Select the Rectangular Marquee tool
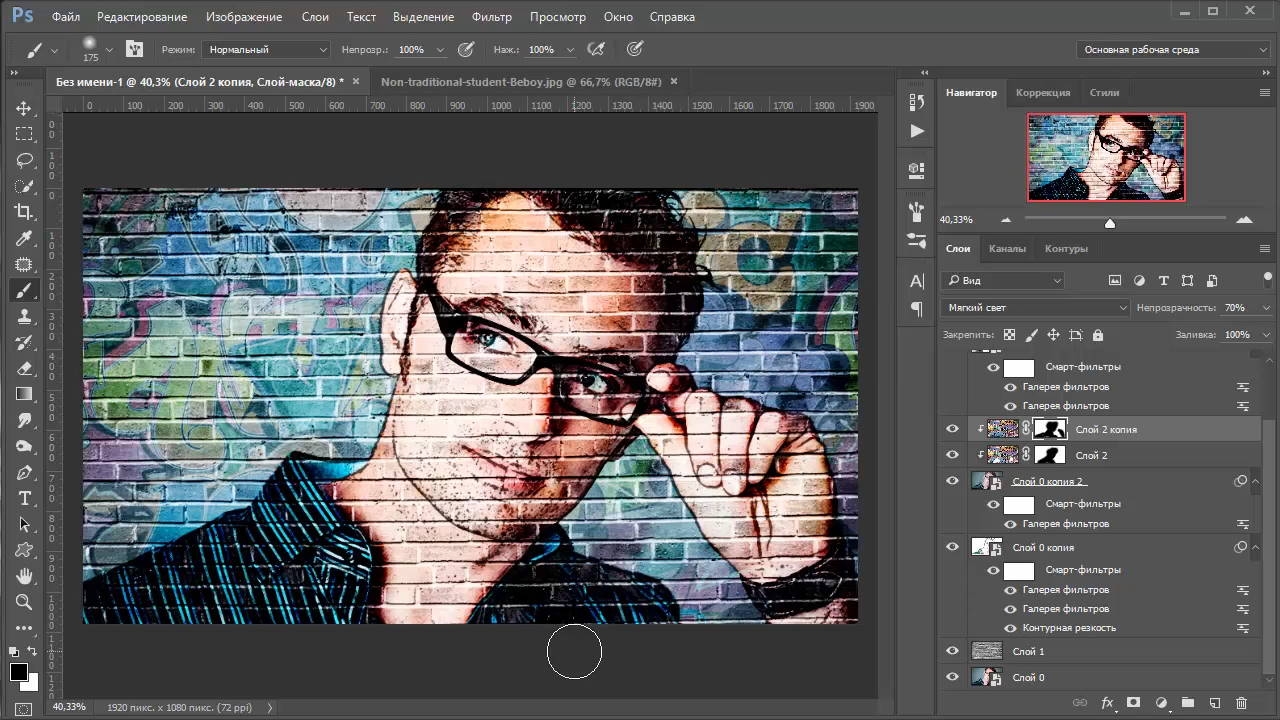 point(24,134)
